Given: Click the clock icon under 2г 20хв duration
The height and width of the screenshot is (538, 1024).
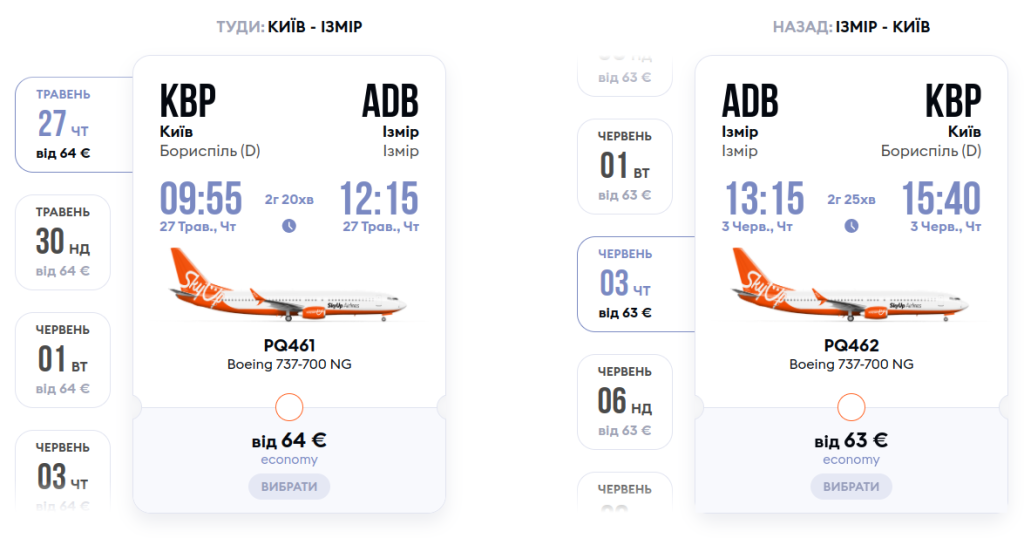Looking at the screenshot, I should tap(289, 226).
